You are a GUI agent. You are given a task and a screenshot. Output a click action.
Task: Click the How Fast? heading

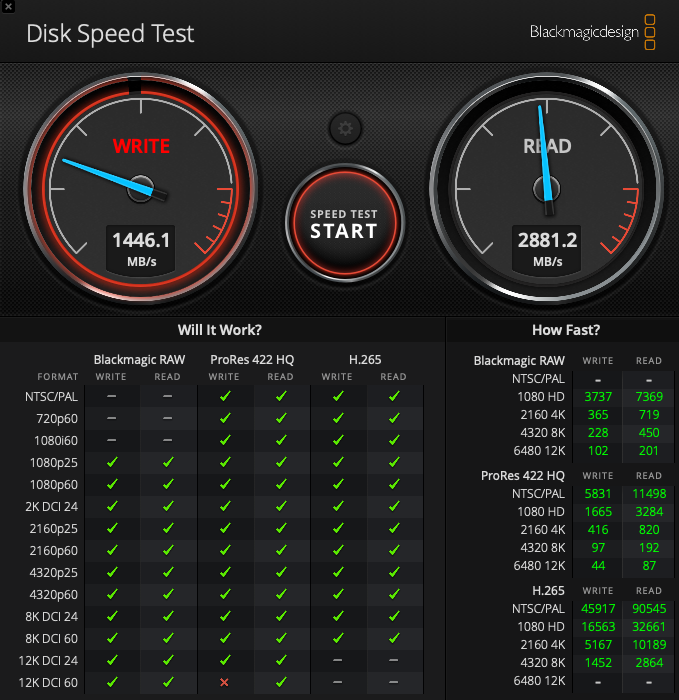click(x=566, y=330)
